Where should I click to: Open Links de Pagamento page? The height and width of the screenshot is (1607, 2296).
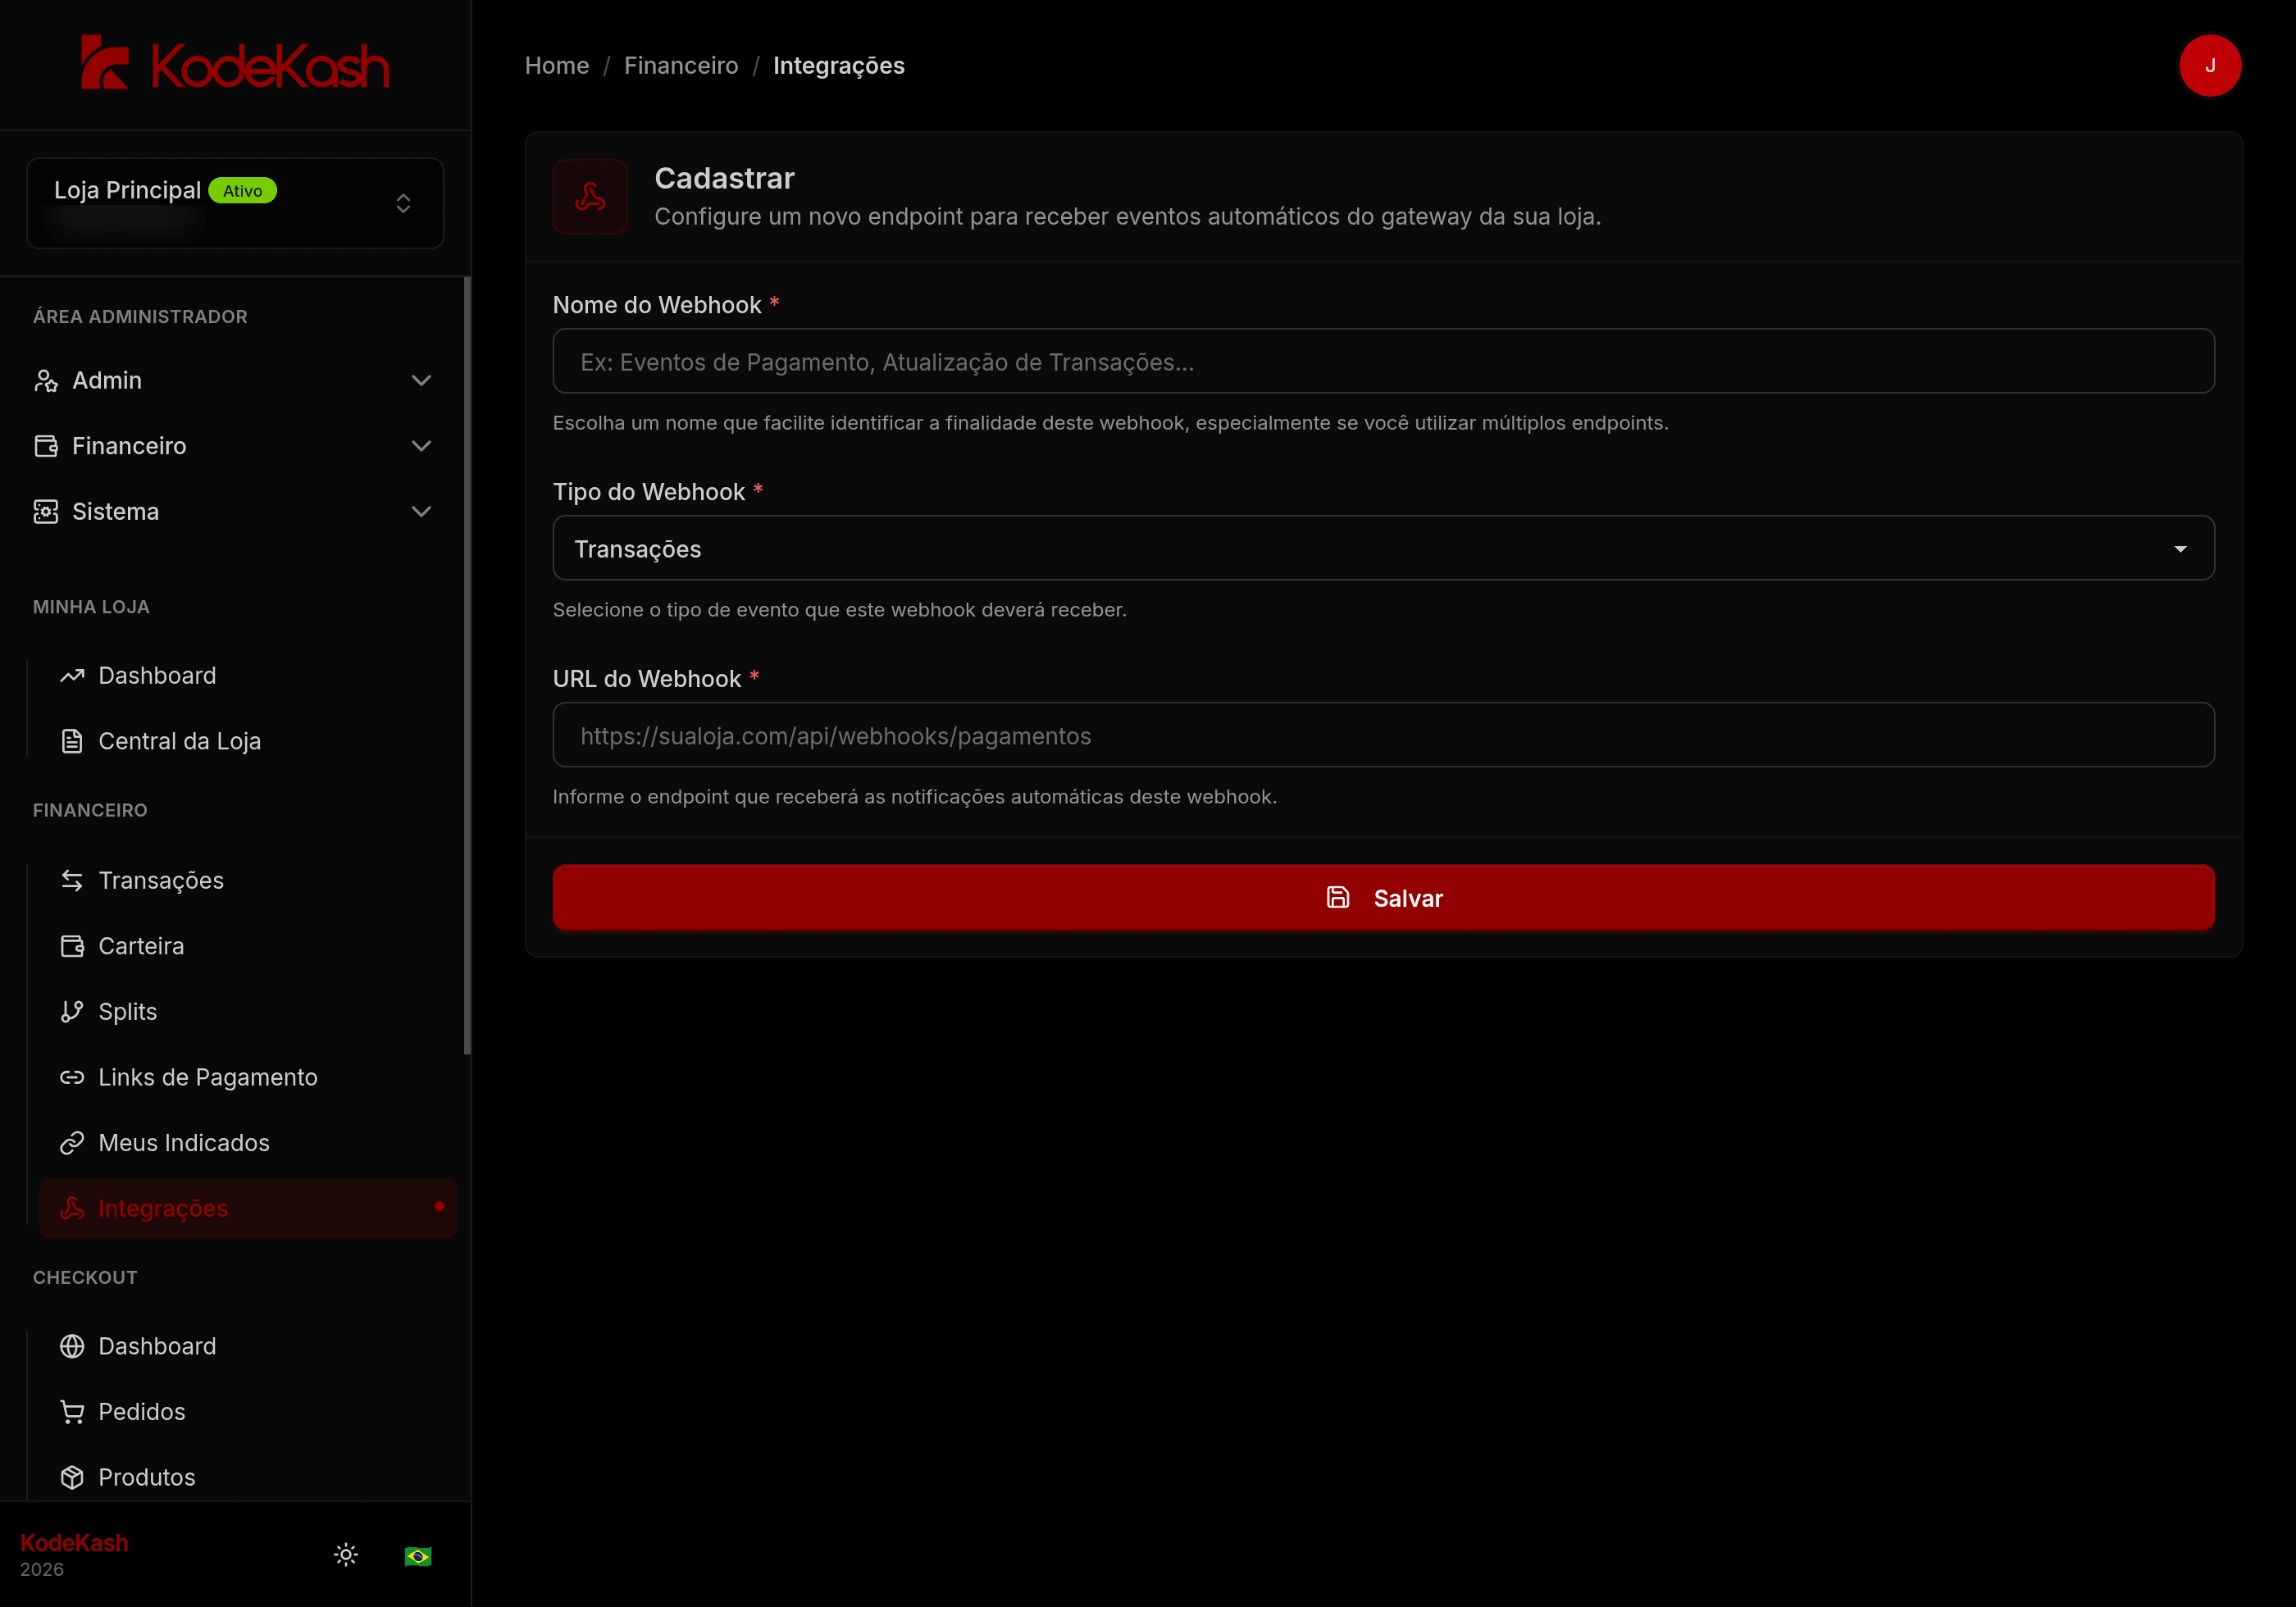247,1077
